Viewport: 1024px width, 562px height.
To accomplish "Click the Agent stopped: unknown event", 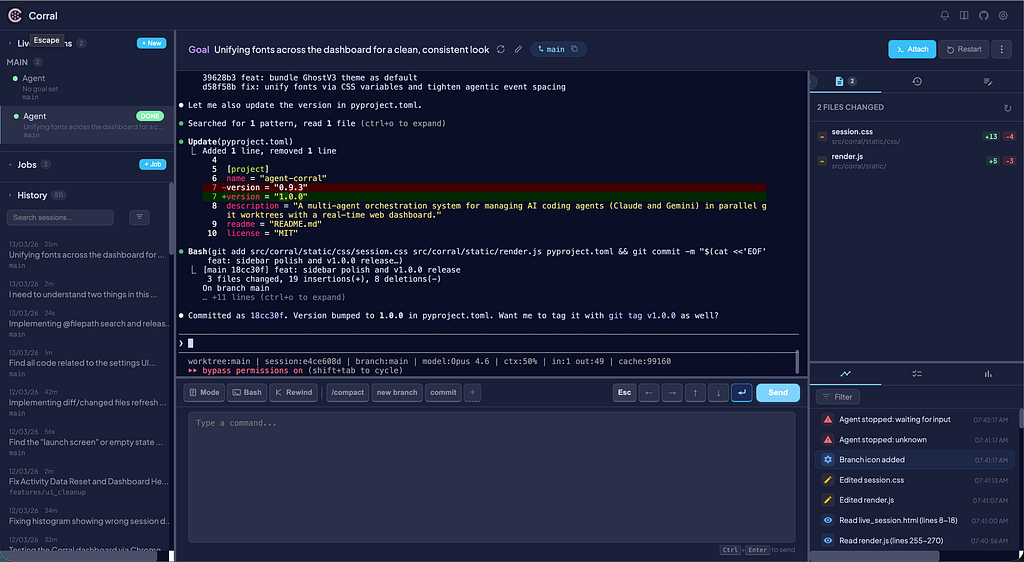I will click(914, 440).
